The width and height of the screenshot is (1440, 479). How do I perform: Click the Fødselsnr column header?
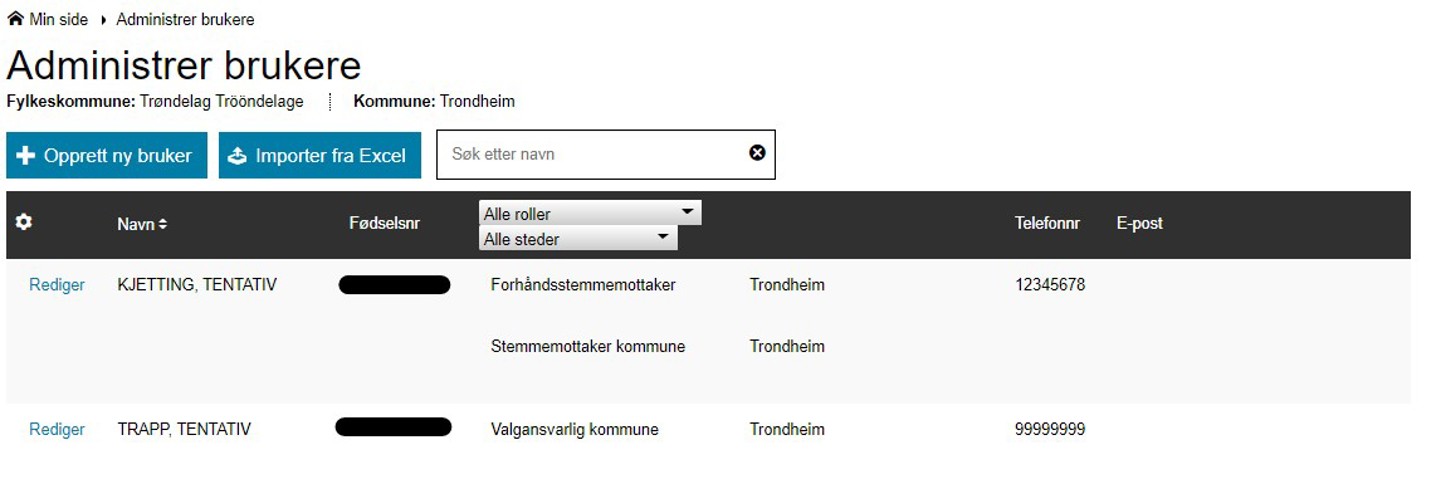tap(384, 223)
